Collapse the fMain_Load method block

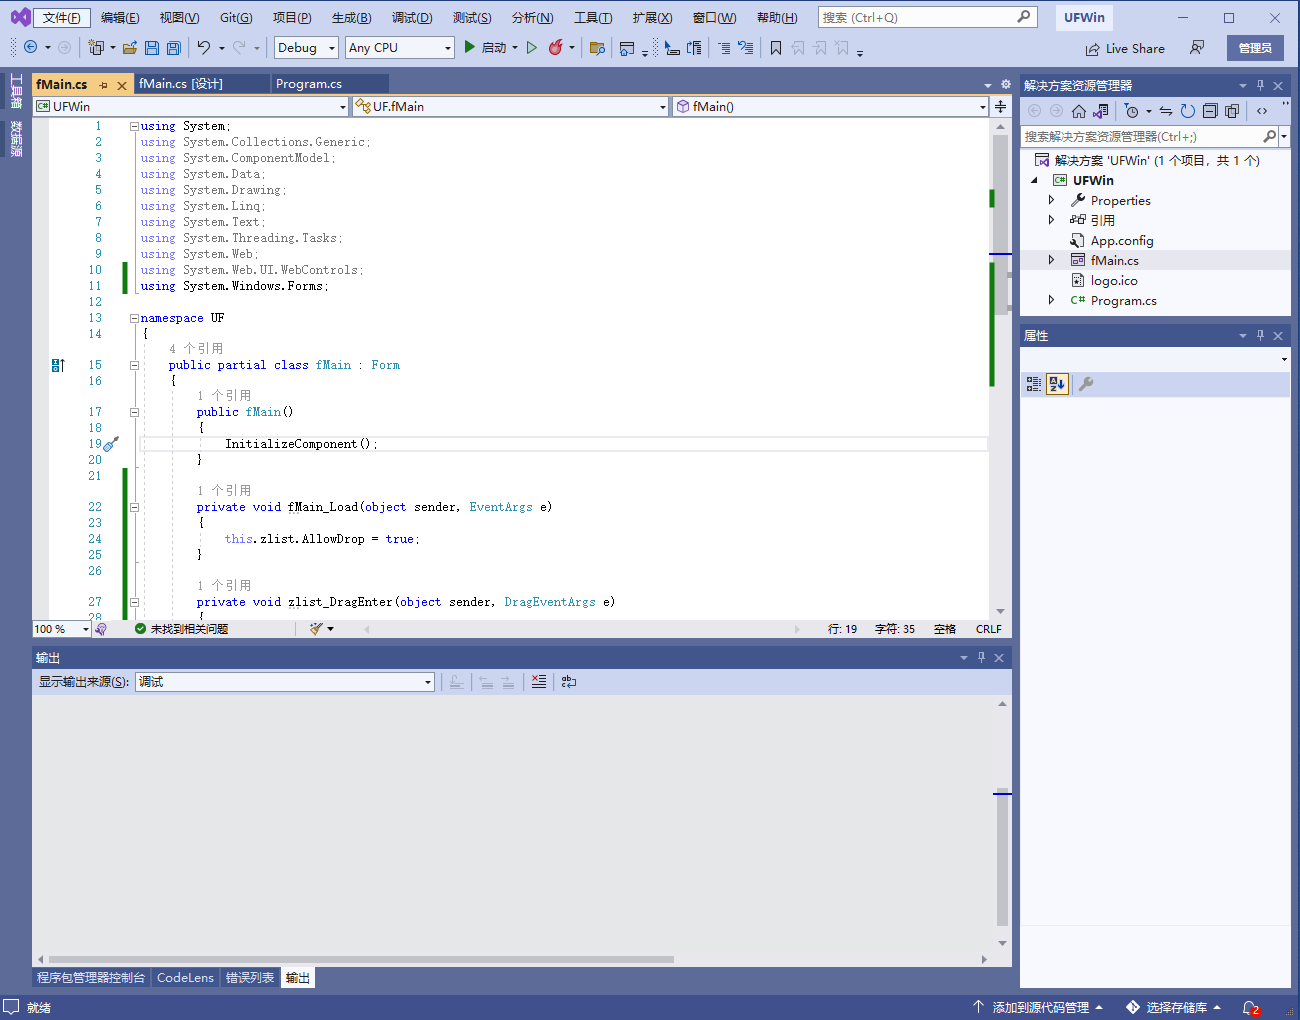tap(134, 507)
